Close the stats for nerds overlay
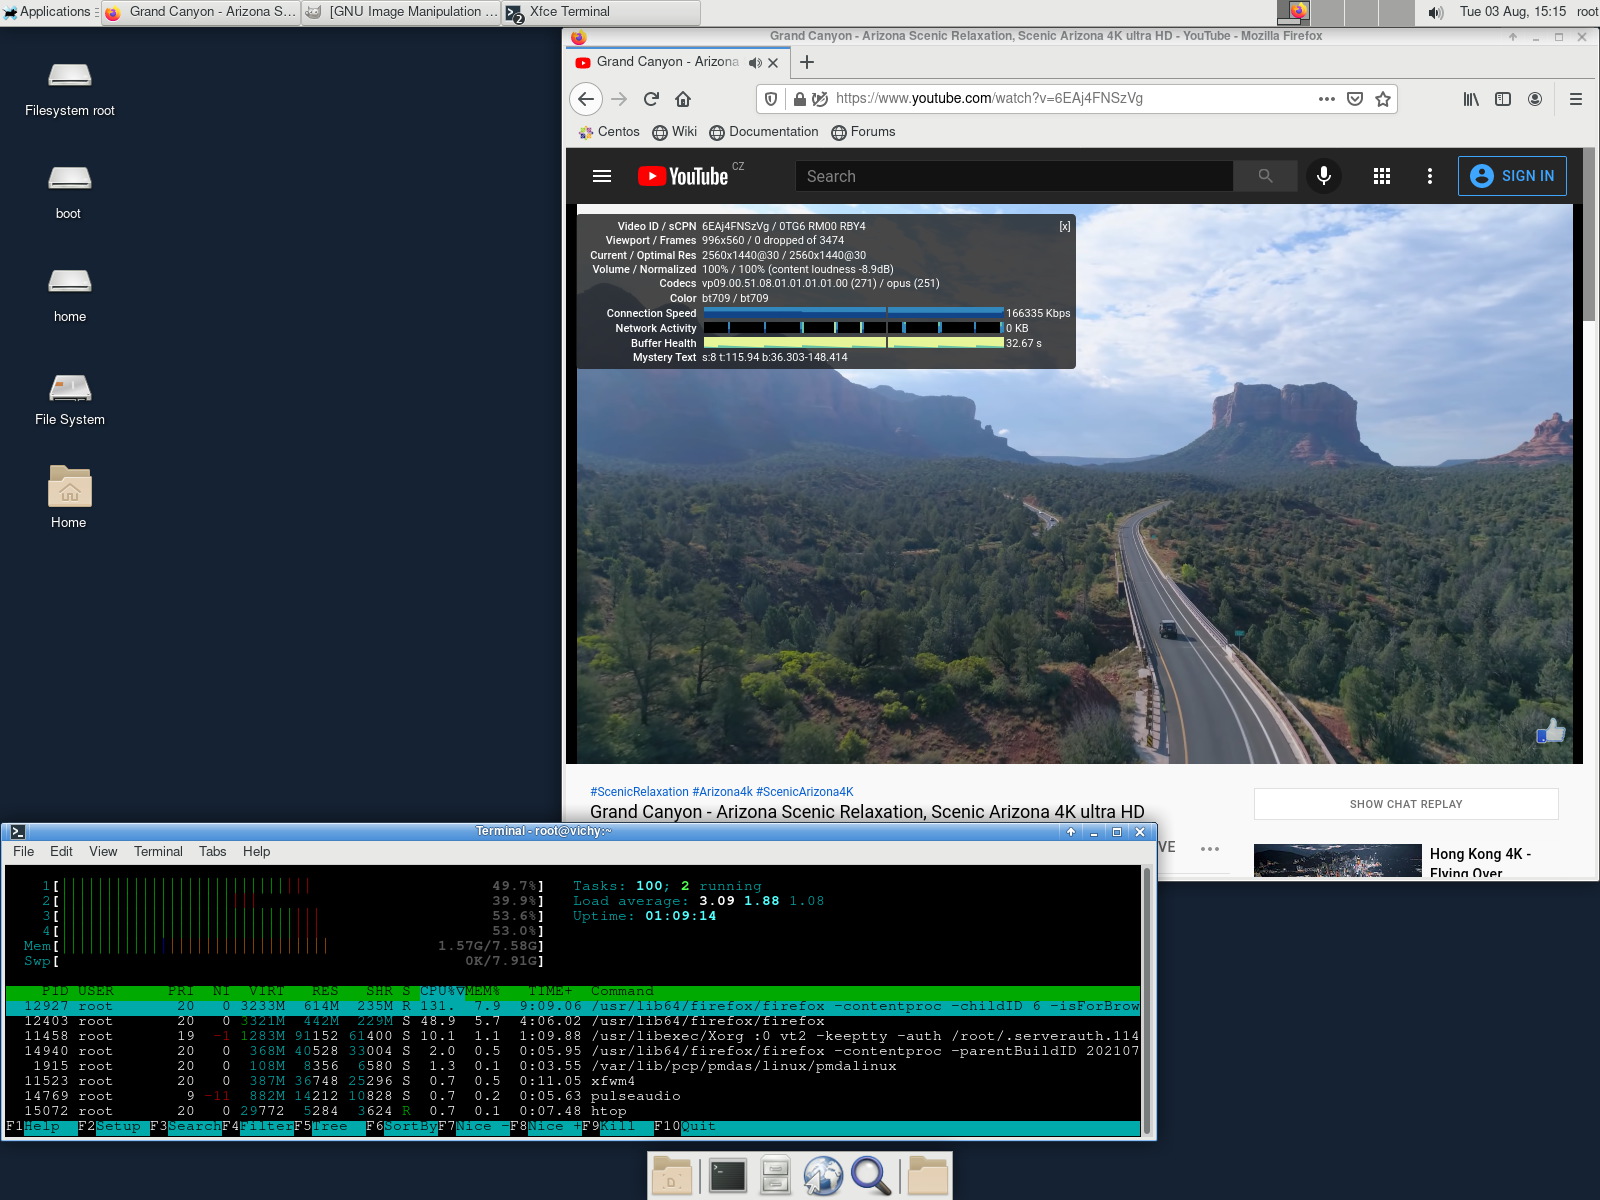1600x1200 pixels. pos(1065,227)
